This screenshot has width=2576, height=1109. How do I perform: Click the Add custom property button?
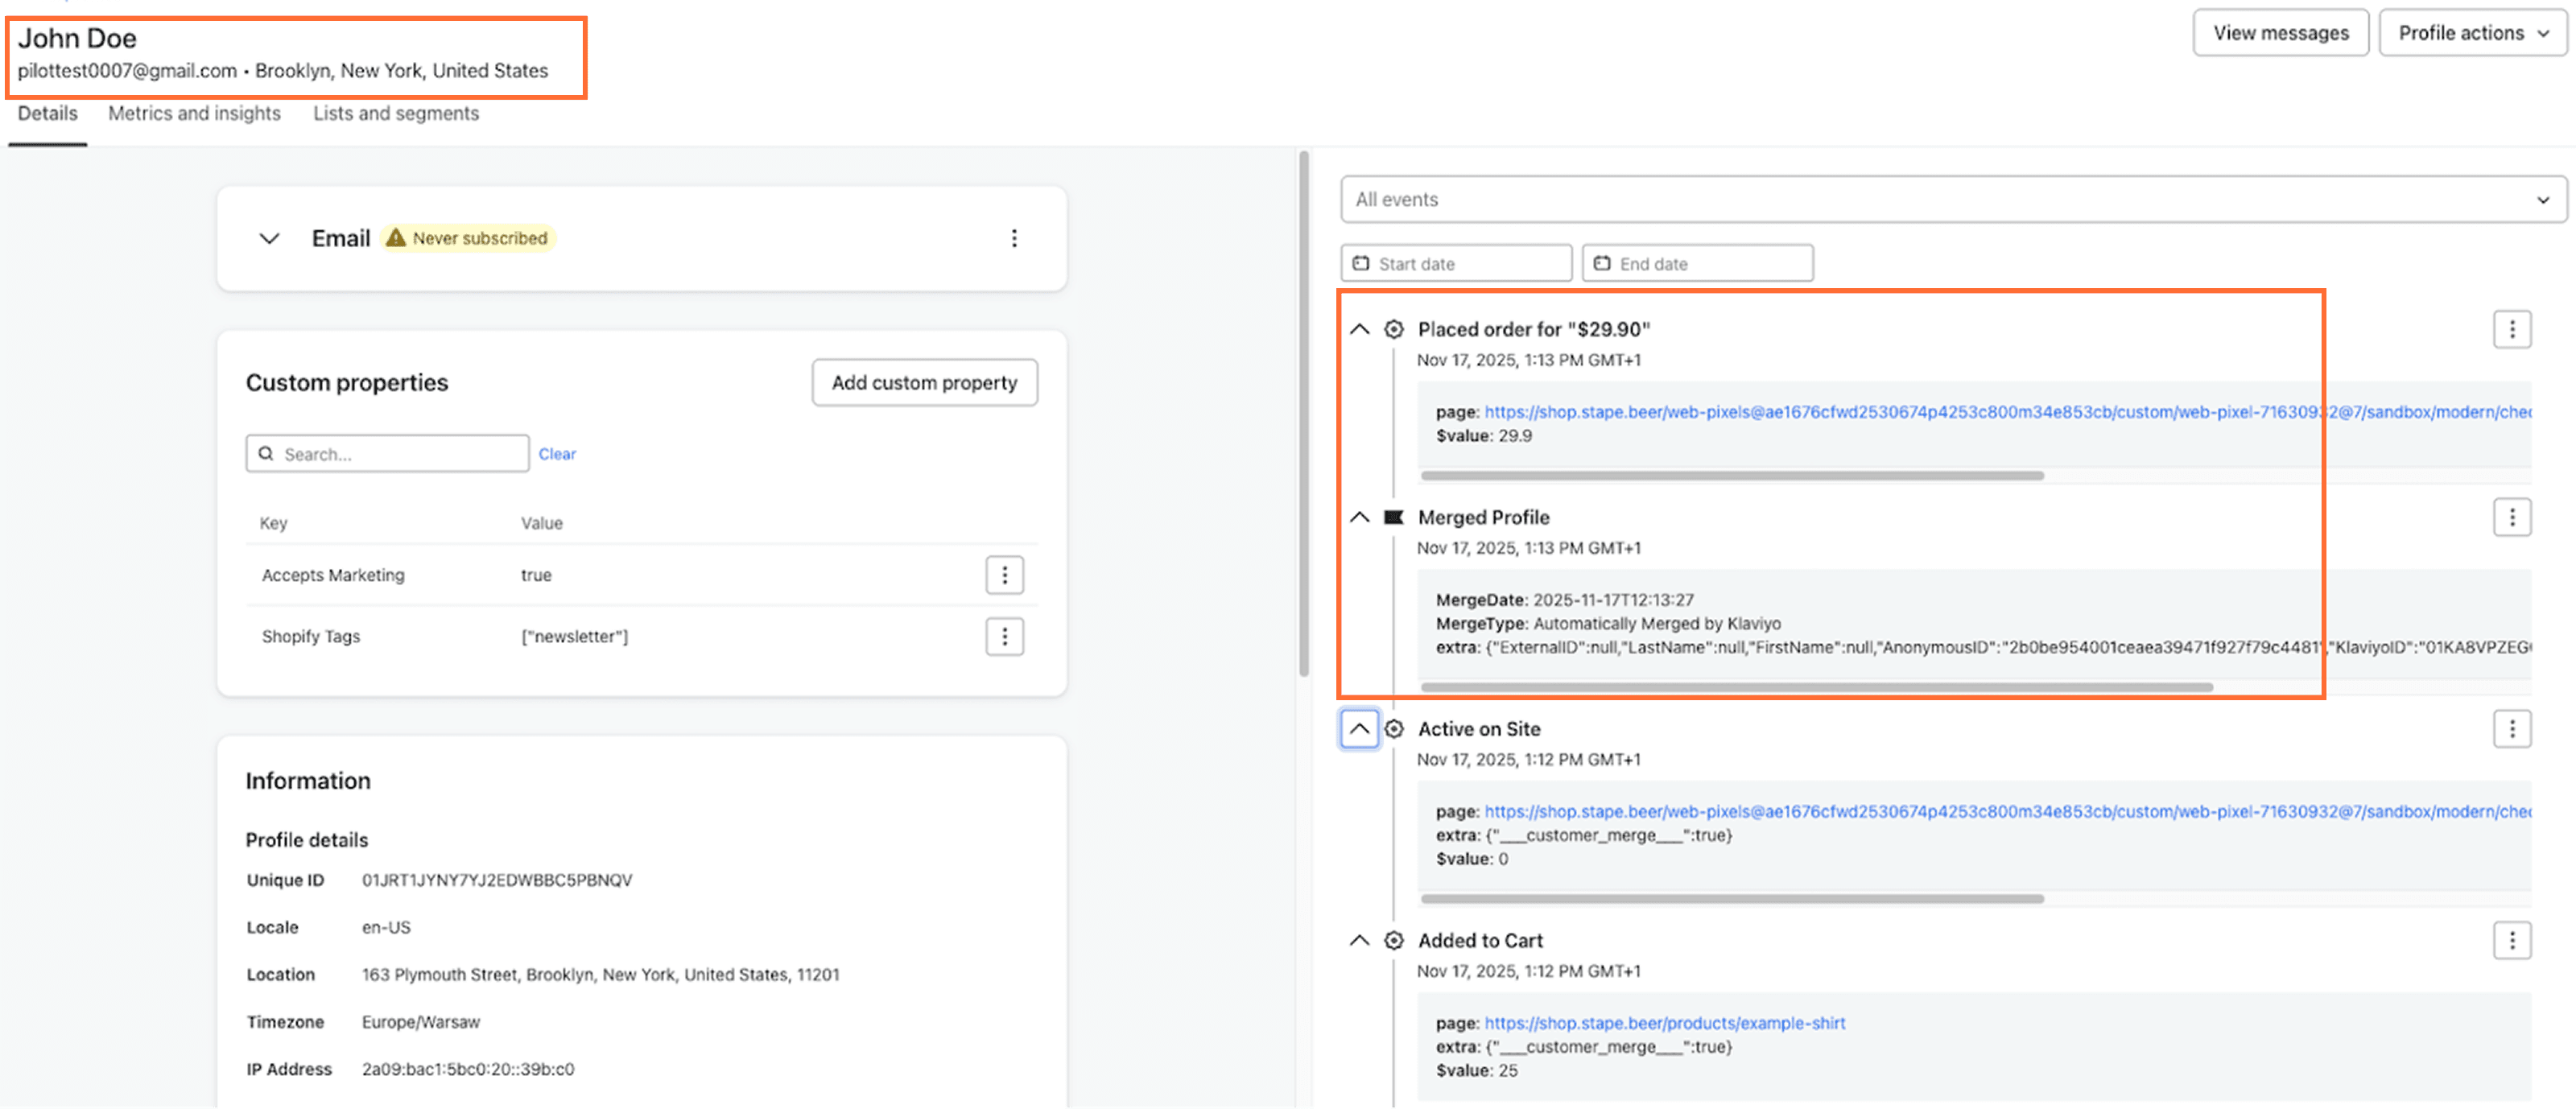pyautogui.click(x=924, y=382)
